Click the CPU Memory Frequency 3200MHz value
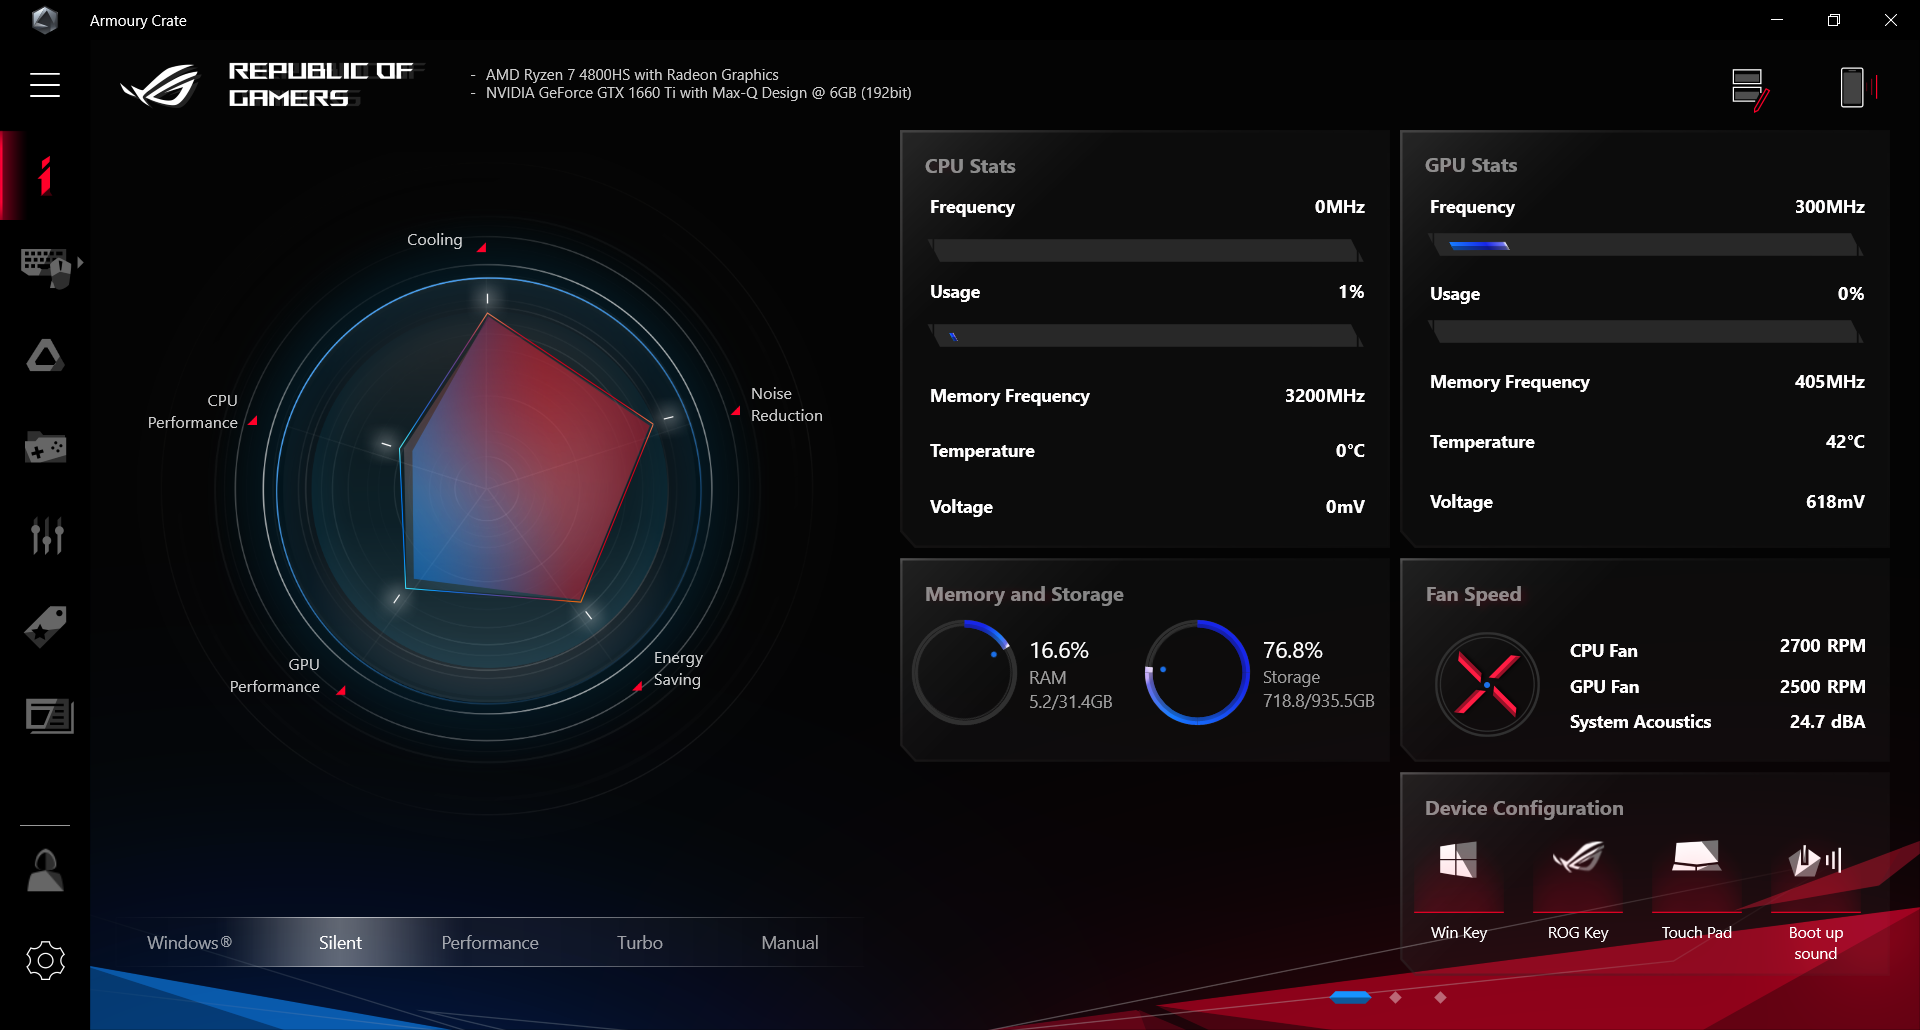Viewport: 1920px width, 1030px height. [x=1325, y=396]
